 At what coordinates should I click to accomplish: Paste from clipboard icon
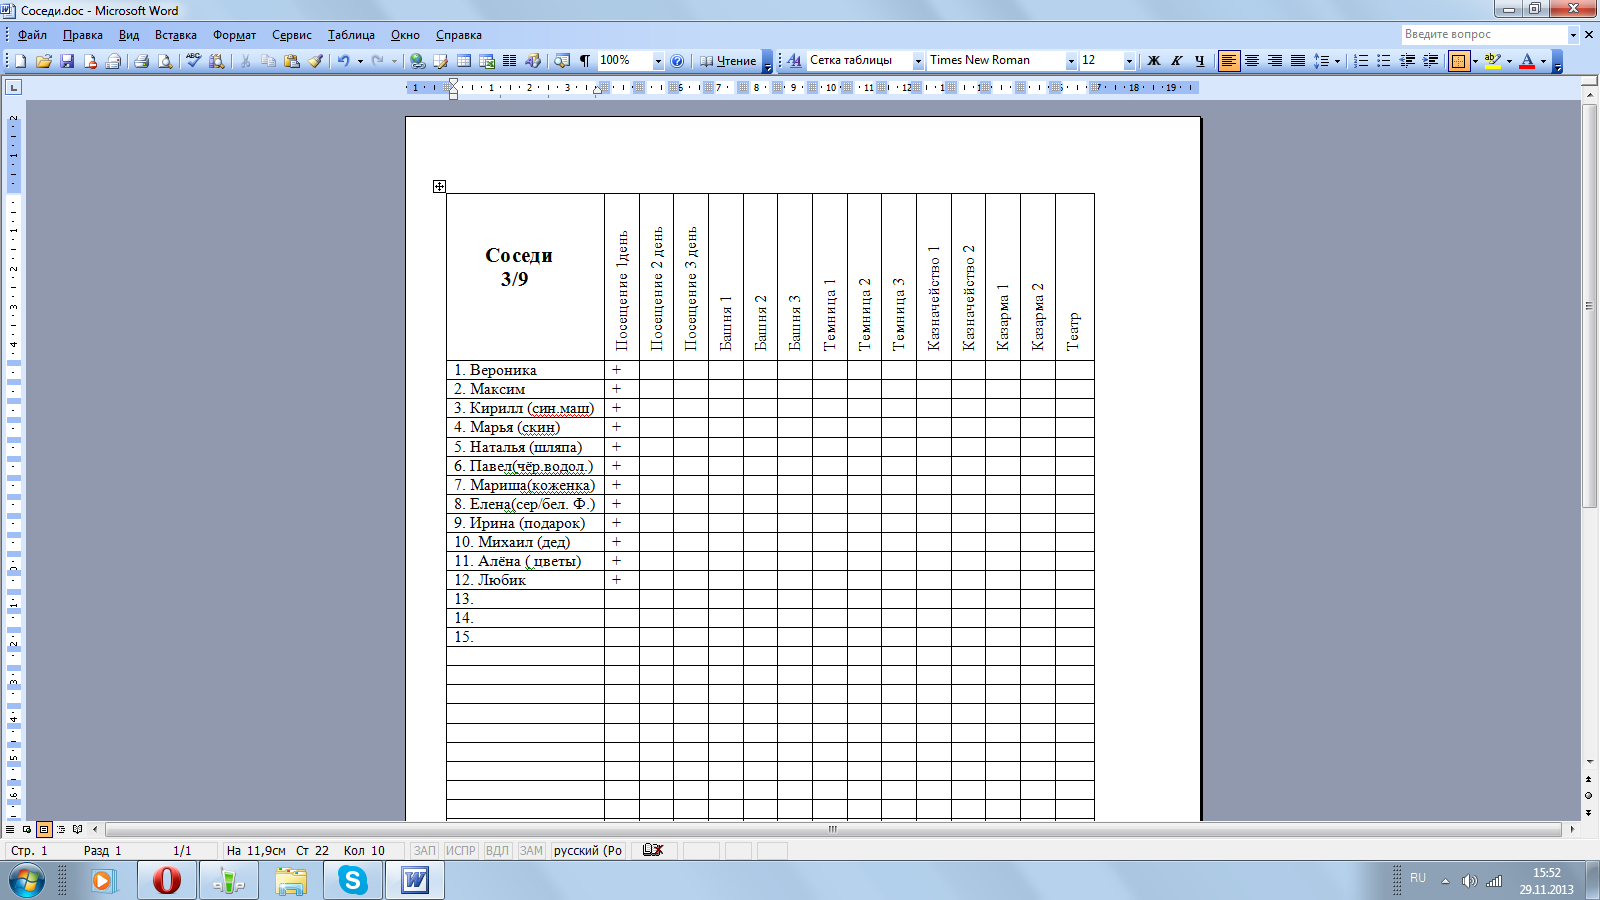[292, 61]
